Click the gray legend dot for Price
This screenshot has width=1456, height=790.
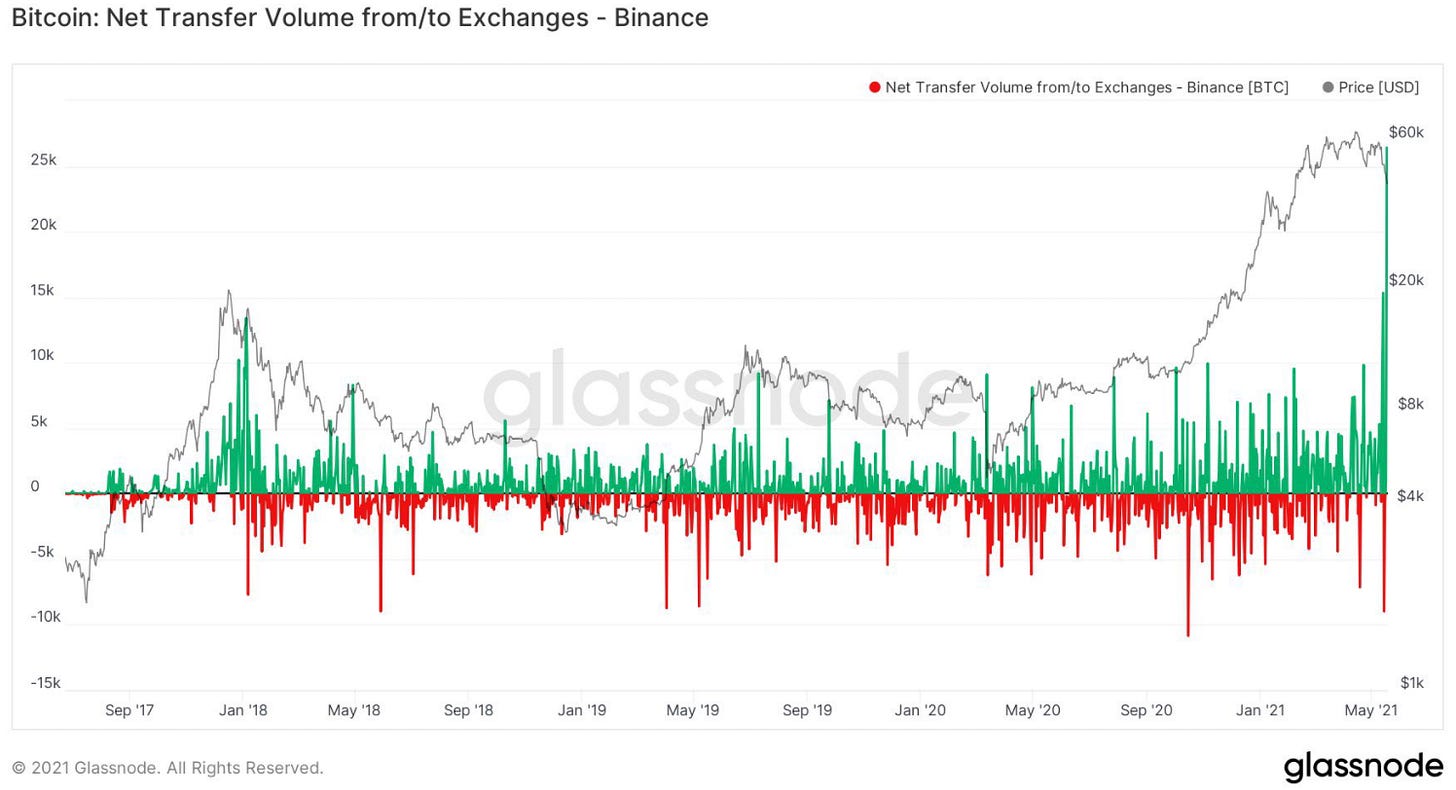(1327, 87)
